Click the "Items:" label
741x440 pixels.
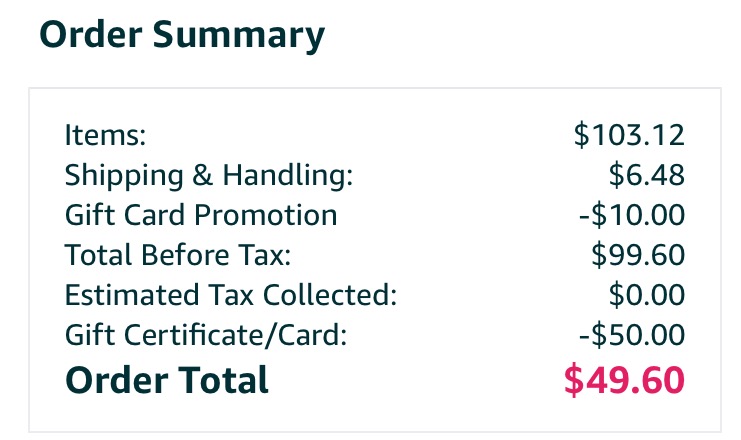pos(105,135)
